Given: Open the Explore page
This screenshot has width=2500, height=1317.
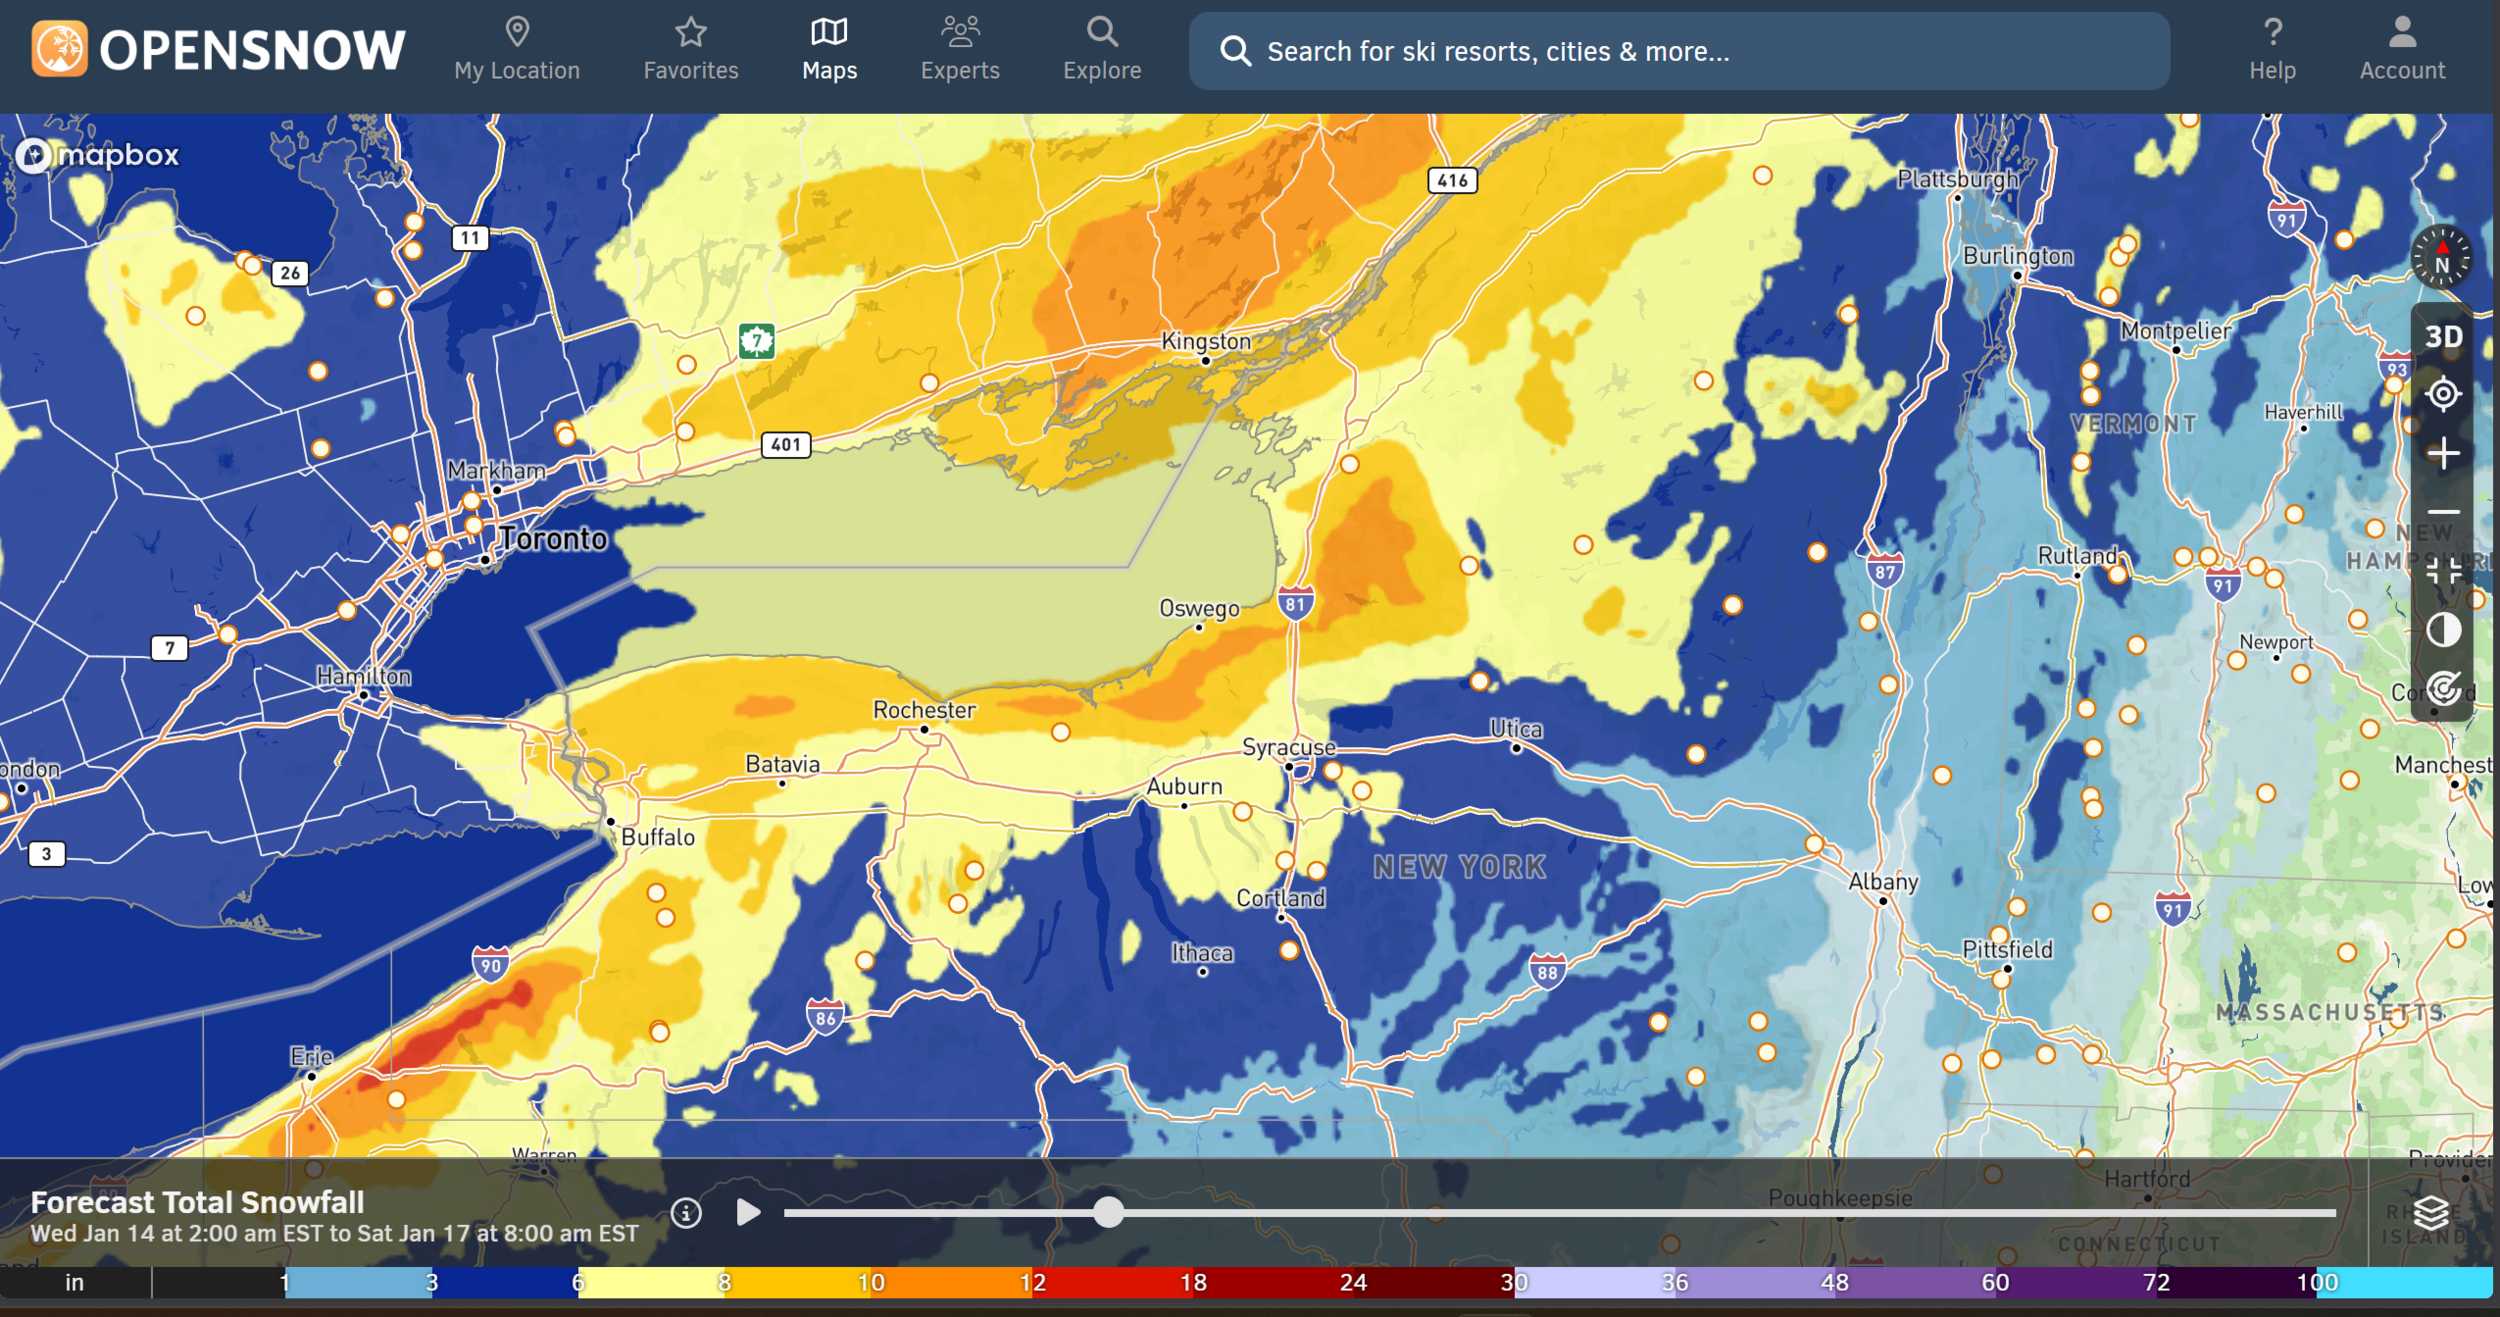Looking at the screenshot, I should pos(1102,50).
